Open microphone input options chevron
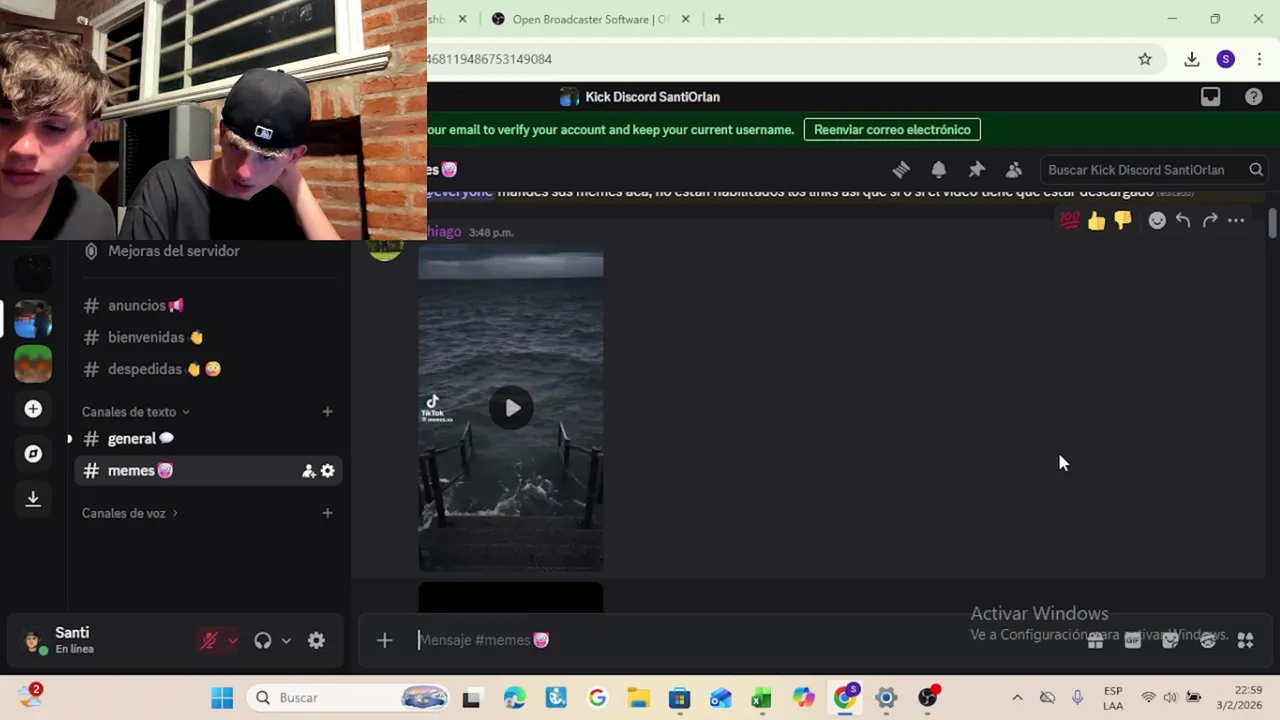1280x720 pixels. (233, 641)
